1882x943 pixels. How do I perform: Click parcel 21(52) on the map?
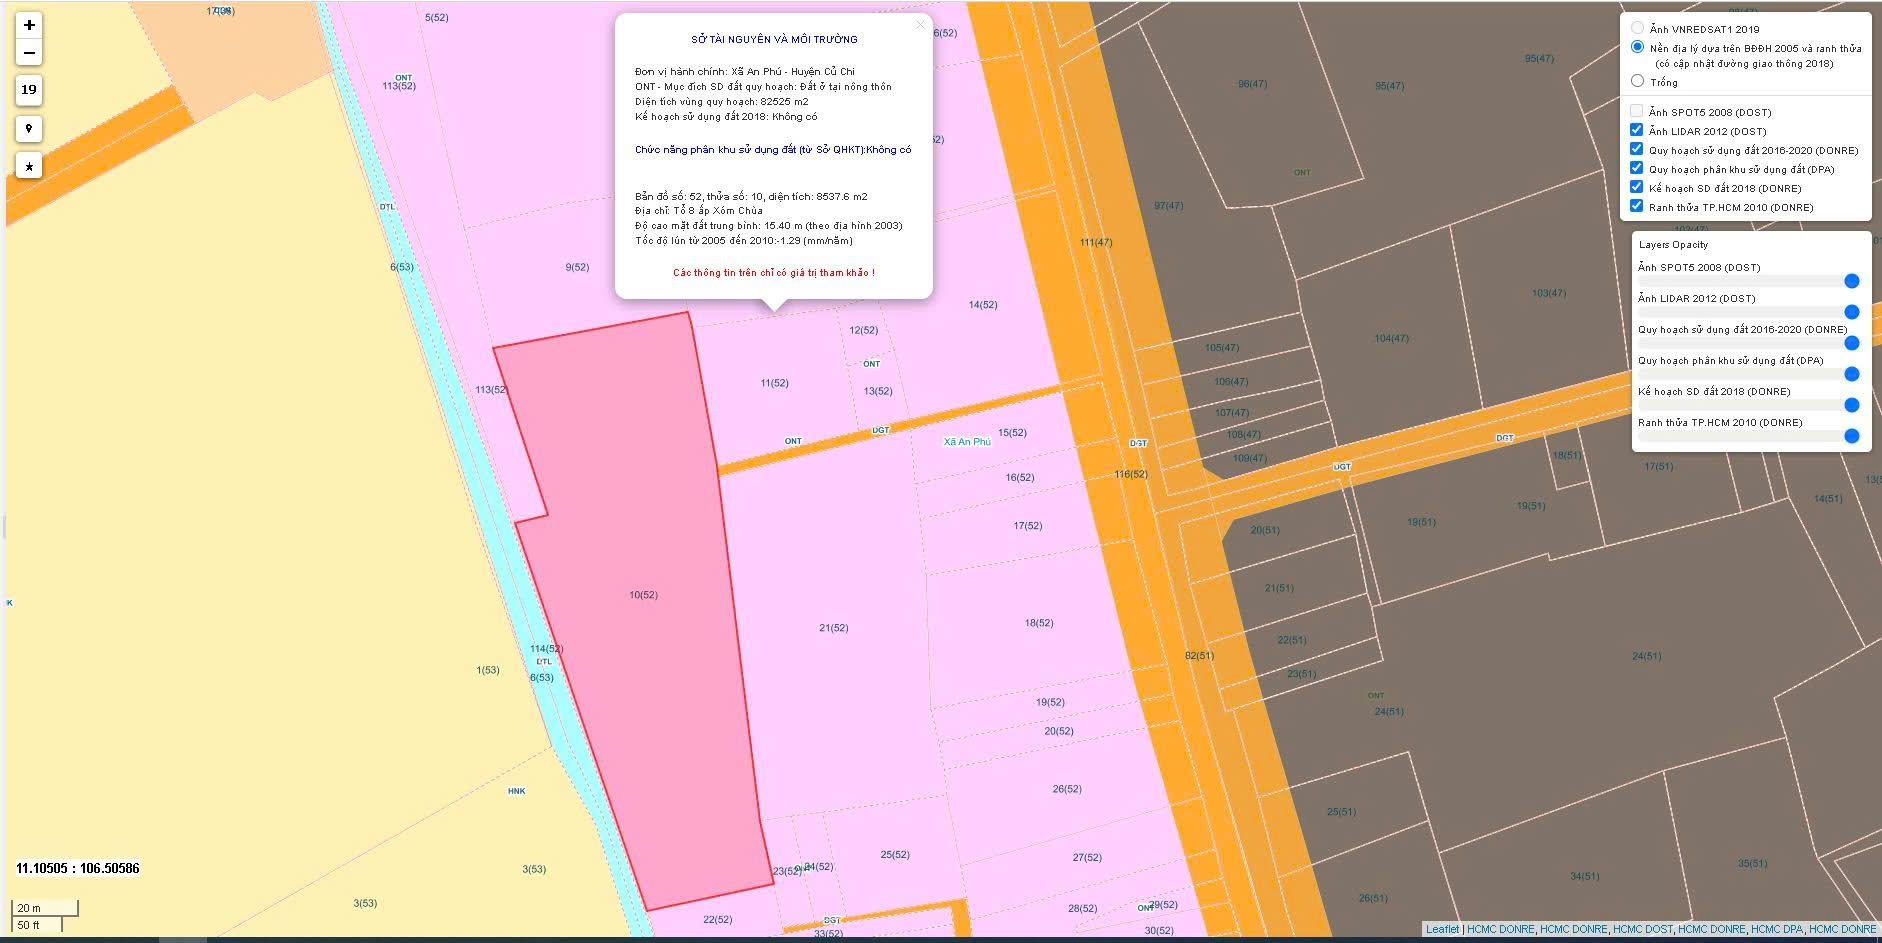(x=832, y=628)
